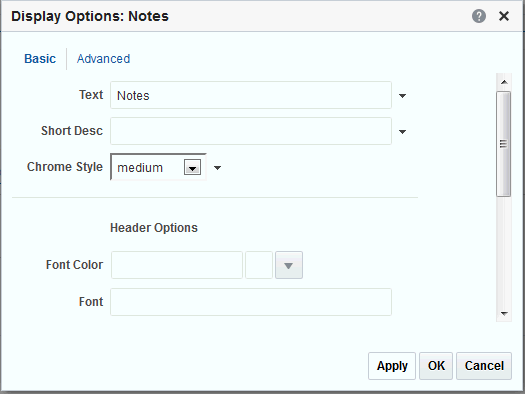Viewport: 525px width, 394px height.
Task: Open the help question mark icon
Action: [479, 16]
